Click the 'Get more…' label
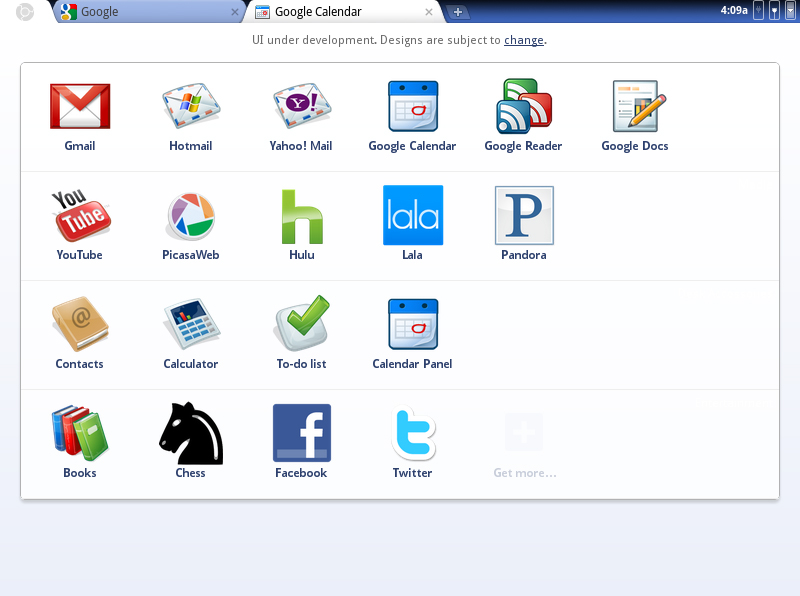The width and height of the screenshot is (800, 596). point(524,473)
